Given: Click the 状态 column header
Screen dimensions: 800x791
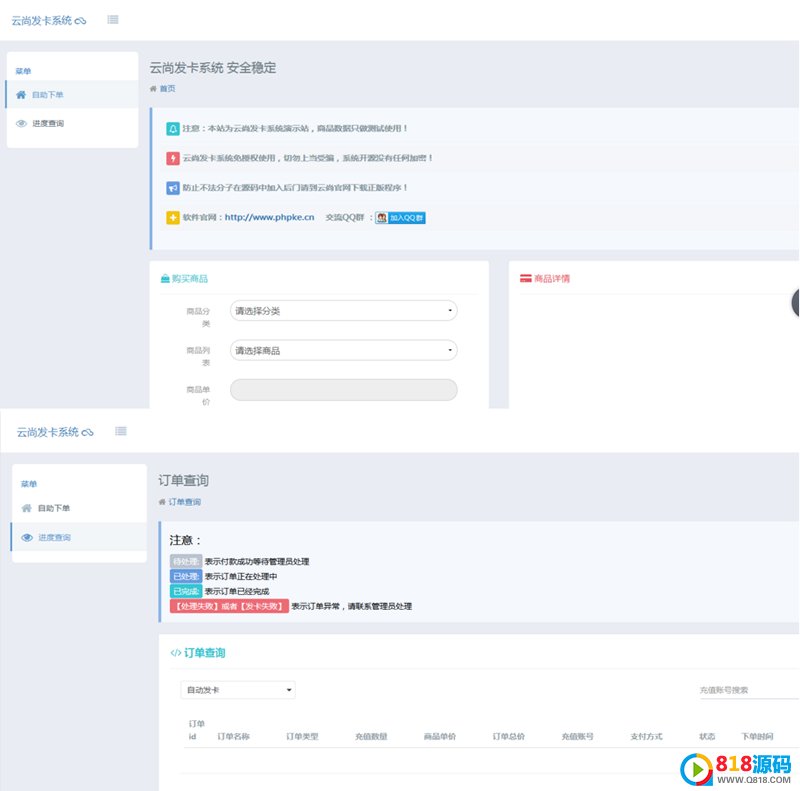Looking at the screenshot, I should 707,736.
